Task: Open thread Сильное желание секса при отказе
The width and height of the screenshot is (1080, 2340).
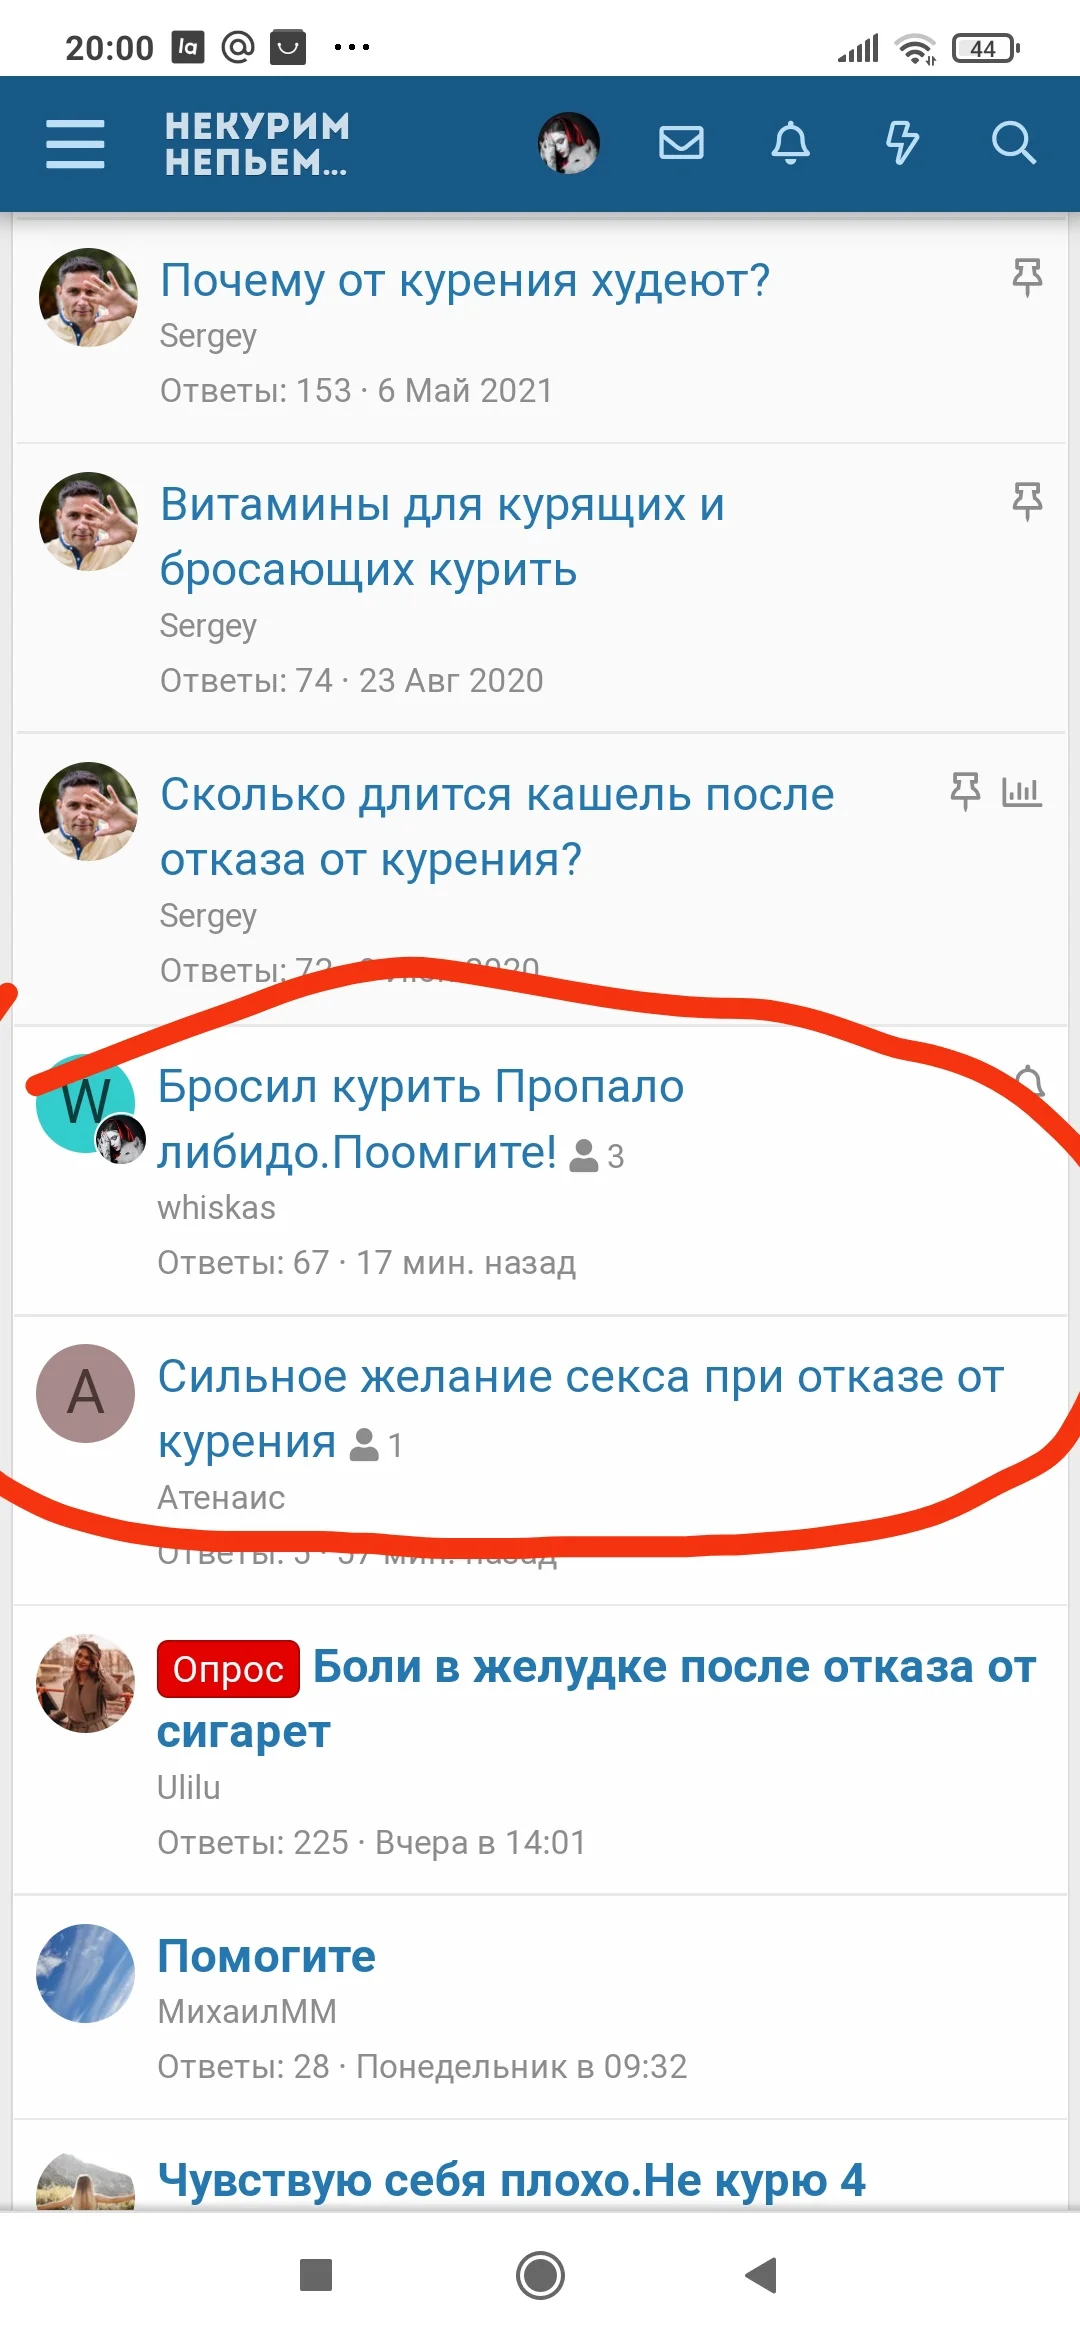Action: coord(580,1409)
